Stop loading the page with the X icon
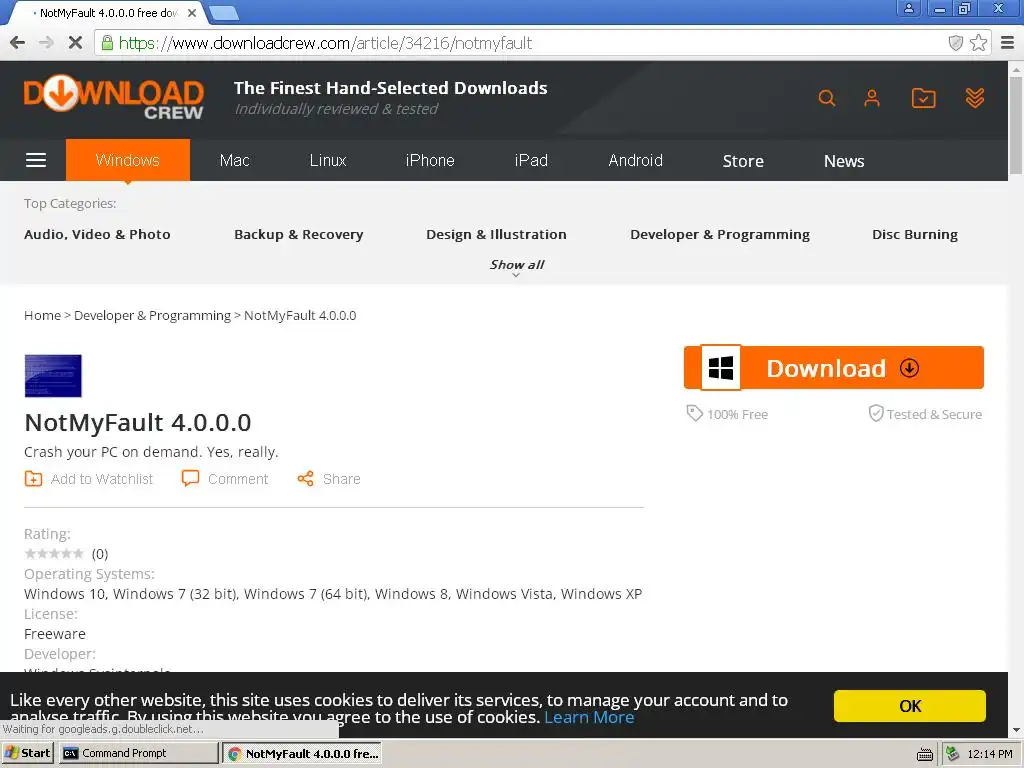 tap(75, 43)
